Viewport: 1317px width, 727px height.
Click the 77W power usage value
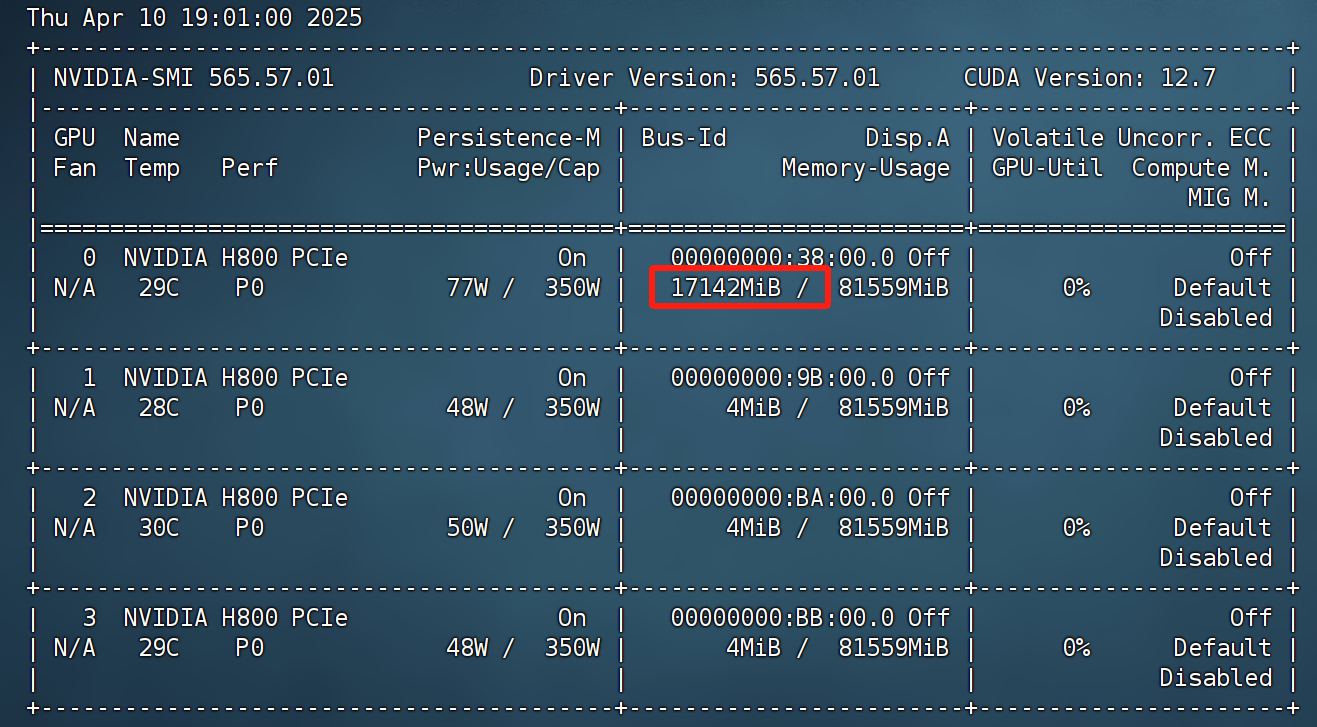(x=467, y=288)
